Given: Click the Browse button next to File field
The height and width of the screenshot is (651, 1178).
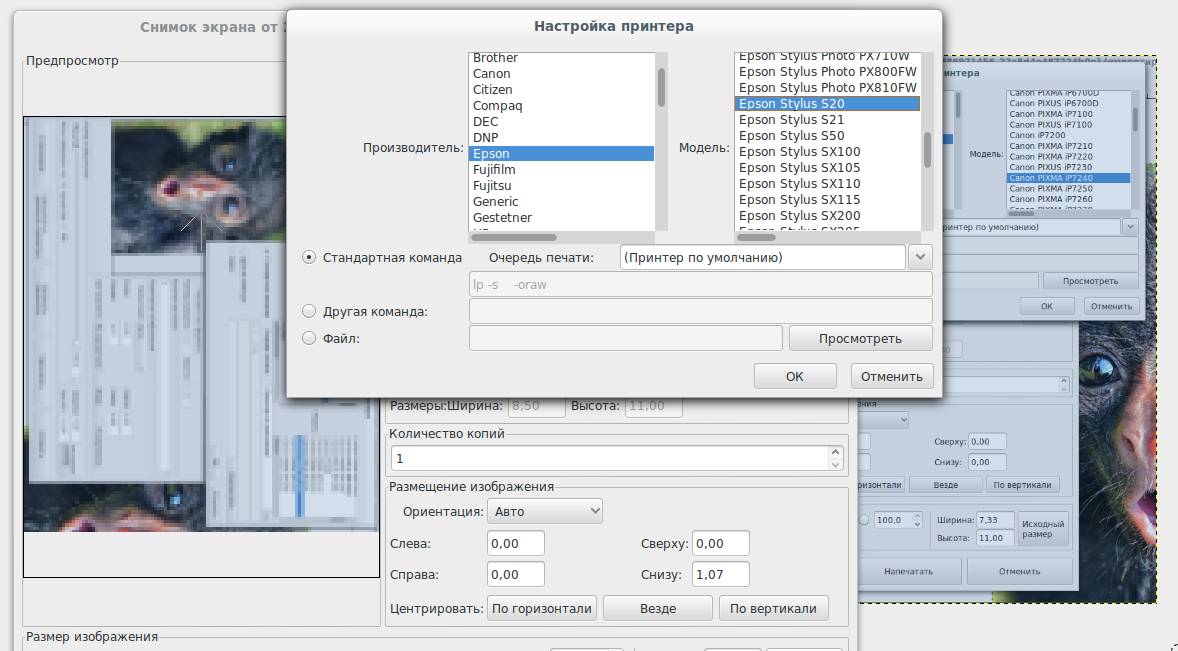Looking at the screenshot, I should tap(860, 339).
